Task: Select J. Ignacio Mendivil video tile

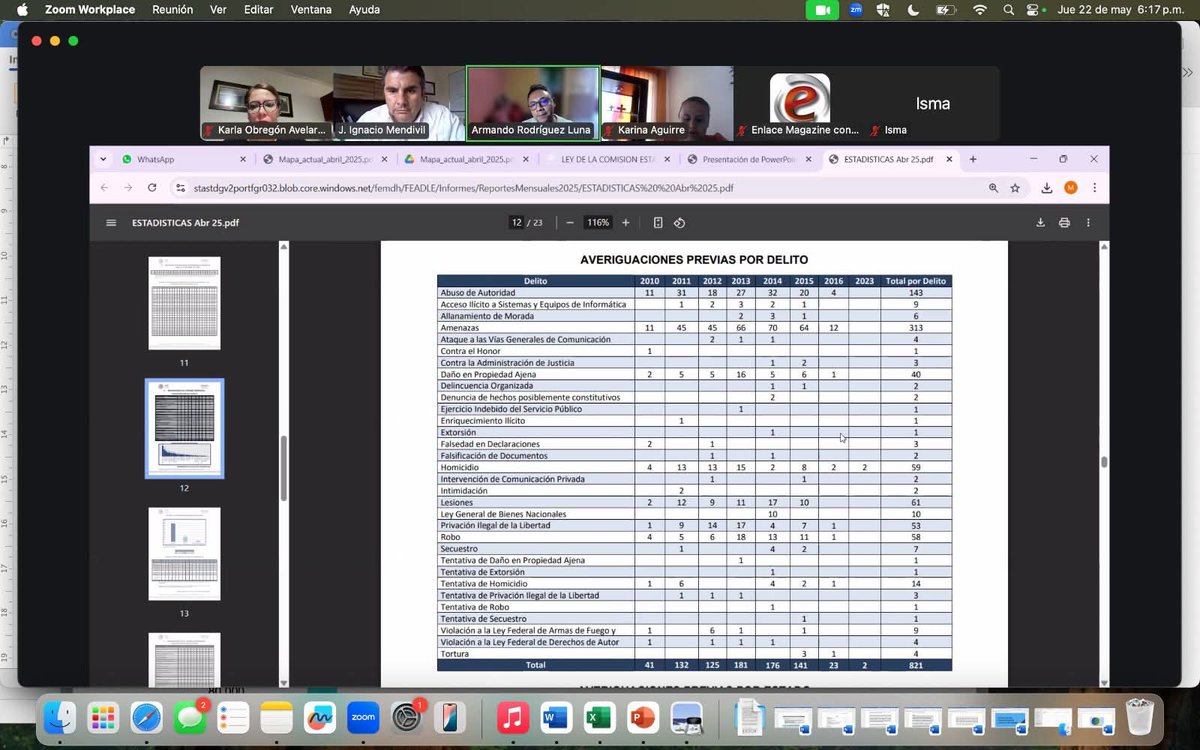Action: click(399, 103)
